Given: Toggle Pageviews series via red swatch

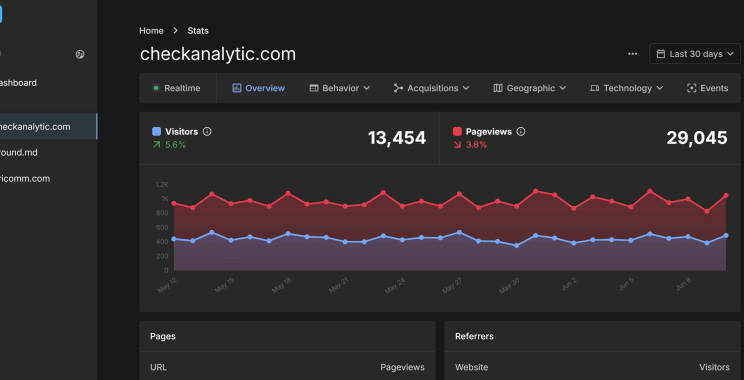Looking at the screenshot, I should pos(457,132).
